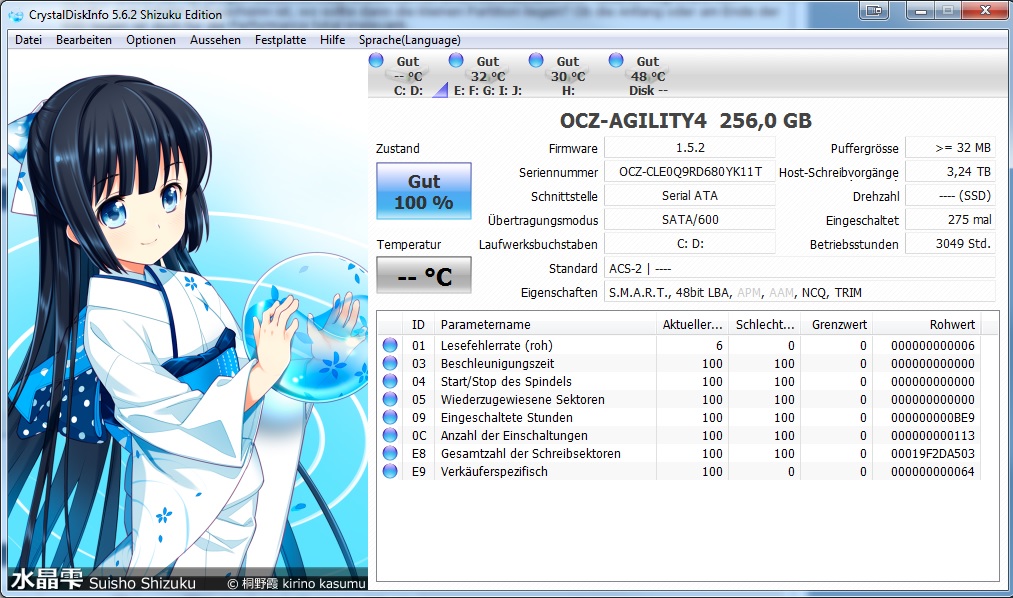Viewport: 1013px width, 598px height.
Task: Click the Aktueller... column header
Action: point(693,324)
